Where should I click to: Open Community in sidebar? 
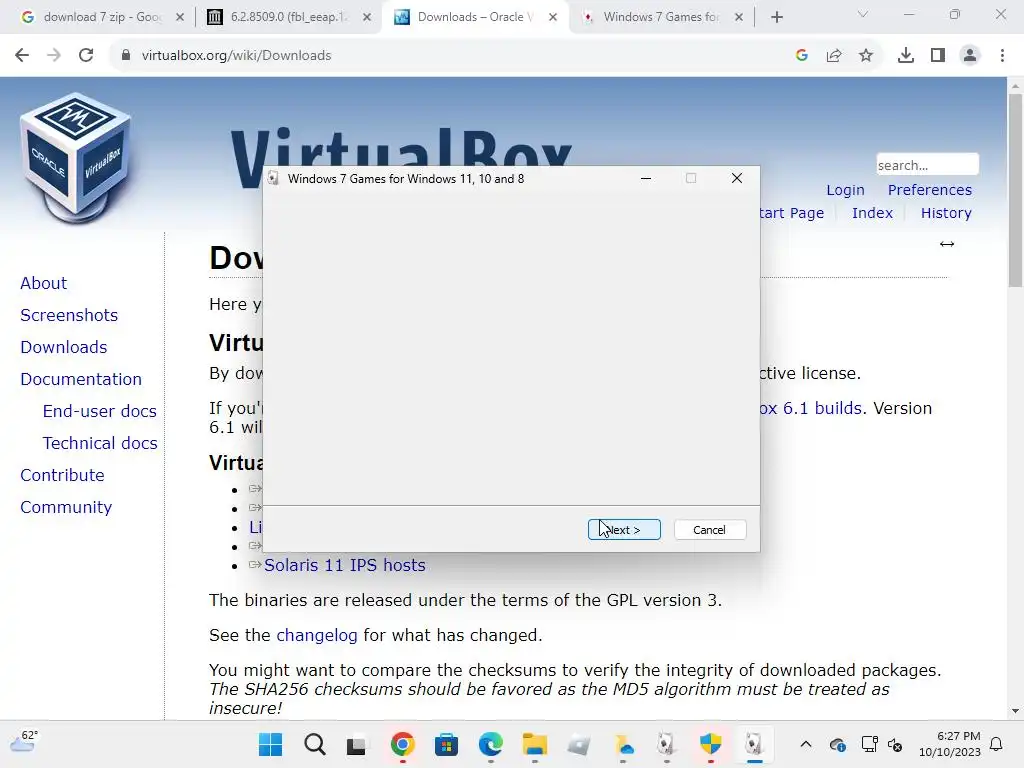coord(66,507)
